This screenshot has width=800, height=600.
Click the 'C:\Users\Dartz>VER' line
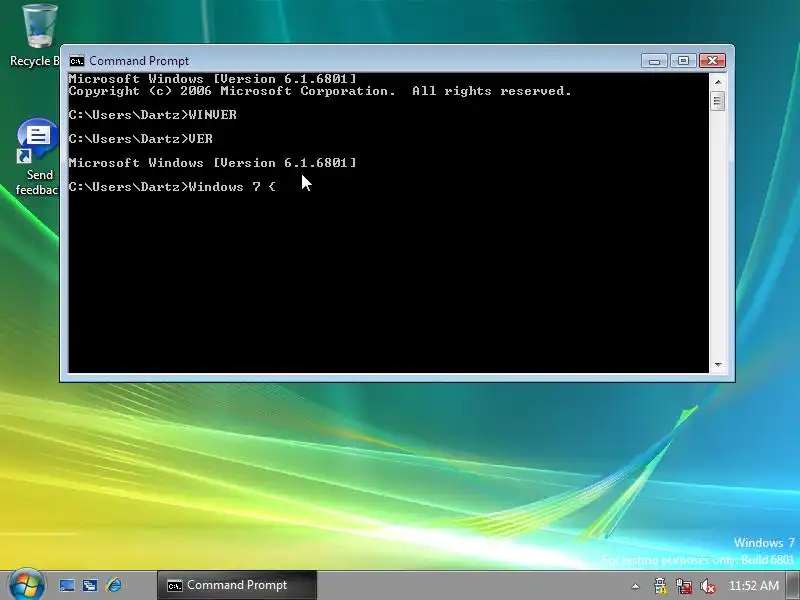click(141, 139)
